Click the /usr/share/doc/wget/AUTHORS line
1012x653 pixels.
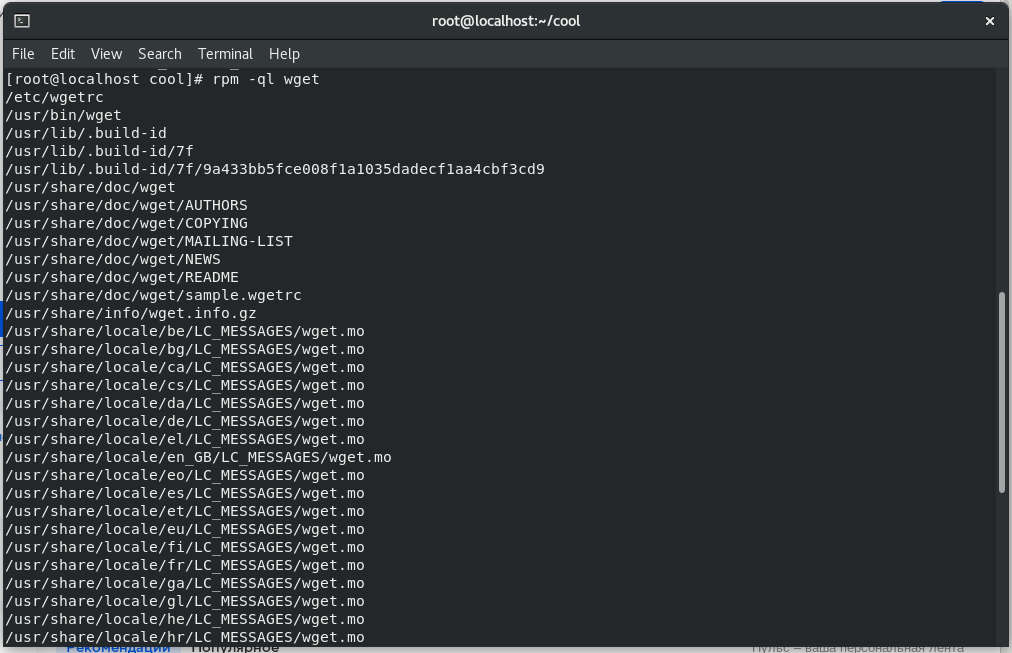coord(126,206)
